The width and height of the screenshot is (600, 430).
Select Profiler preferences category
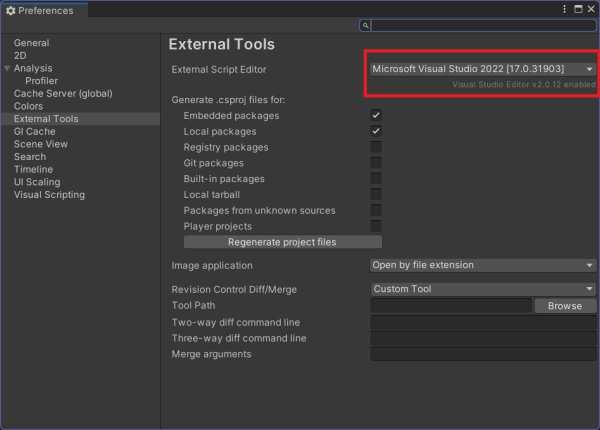pyautogui.click(x=41, y=81)
